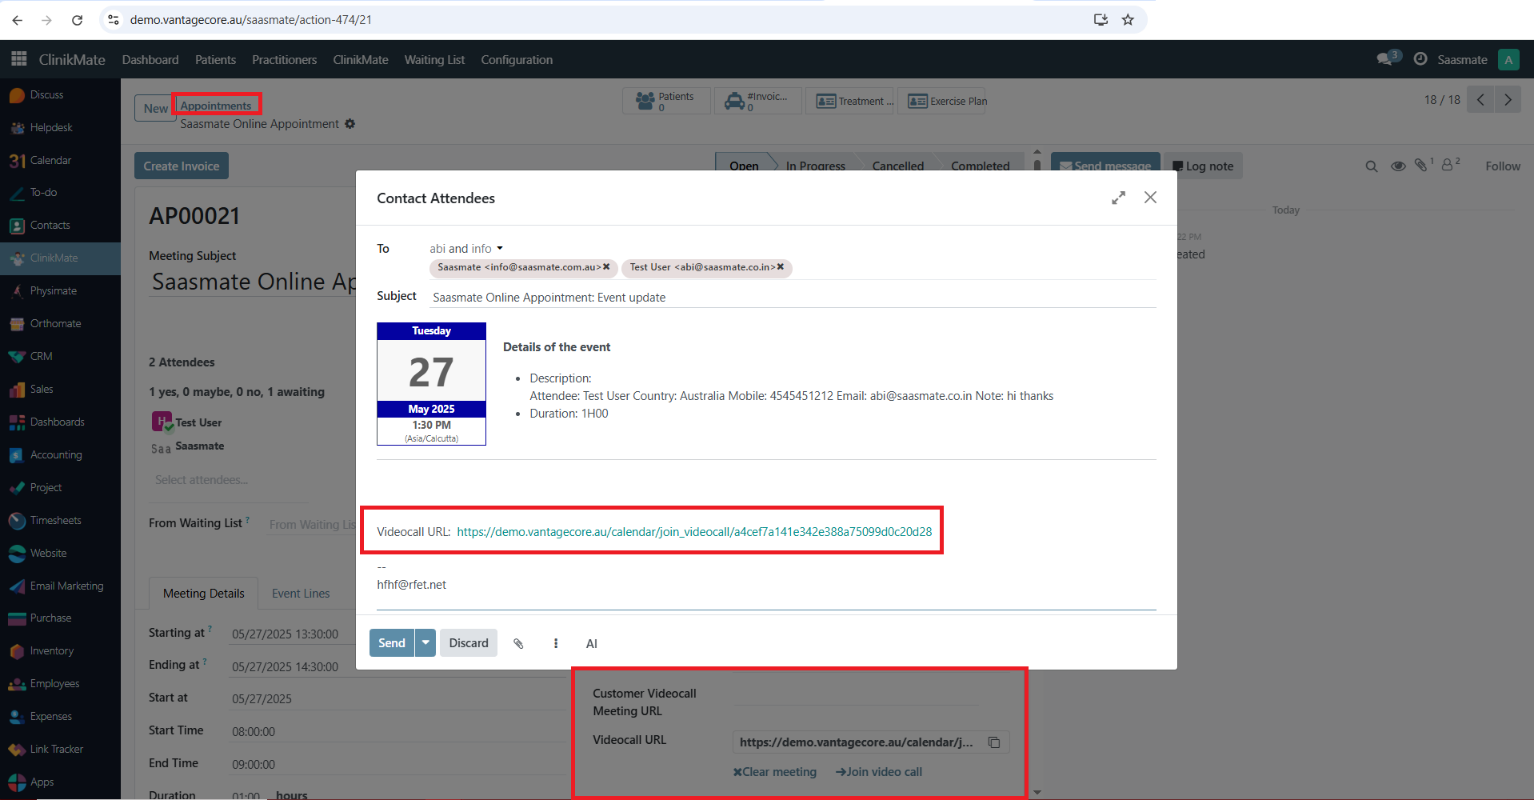Open the Discuss app from the sidebar
The image size is (1534, 800).
44,93
